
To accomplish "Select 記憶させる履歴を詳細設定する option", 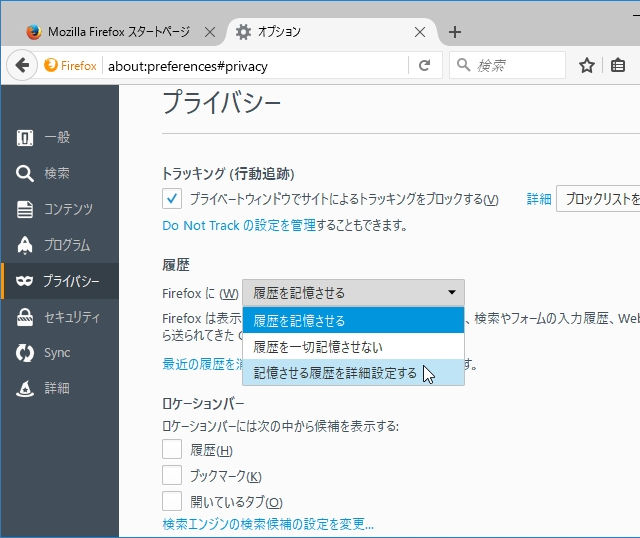I will pyautogui.click(x=353, y=373).
